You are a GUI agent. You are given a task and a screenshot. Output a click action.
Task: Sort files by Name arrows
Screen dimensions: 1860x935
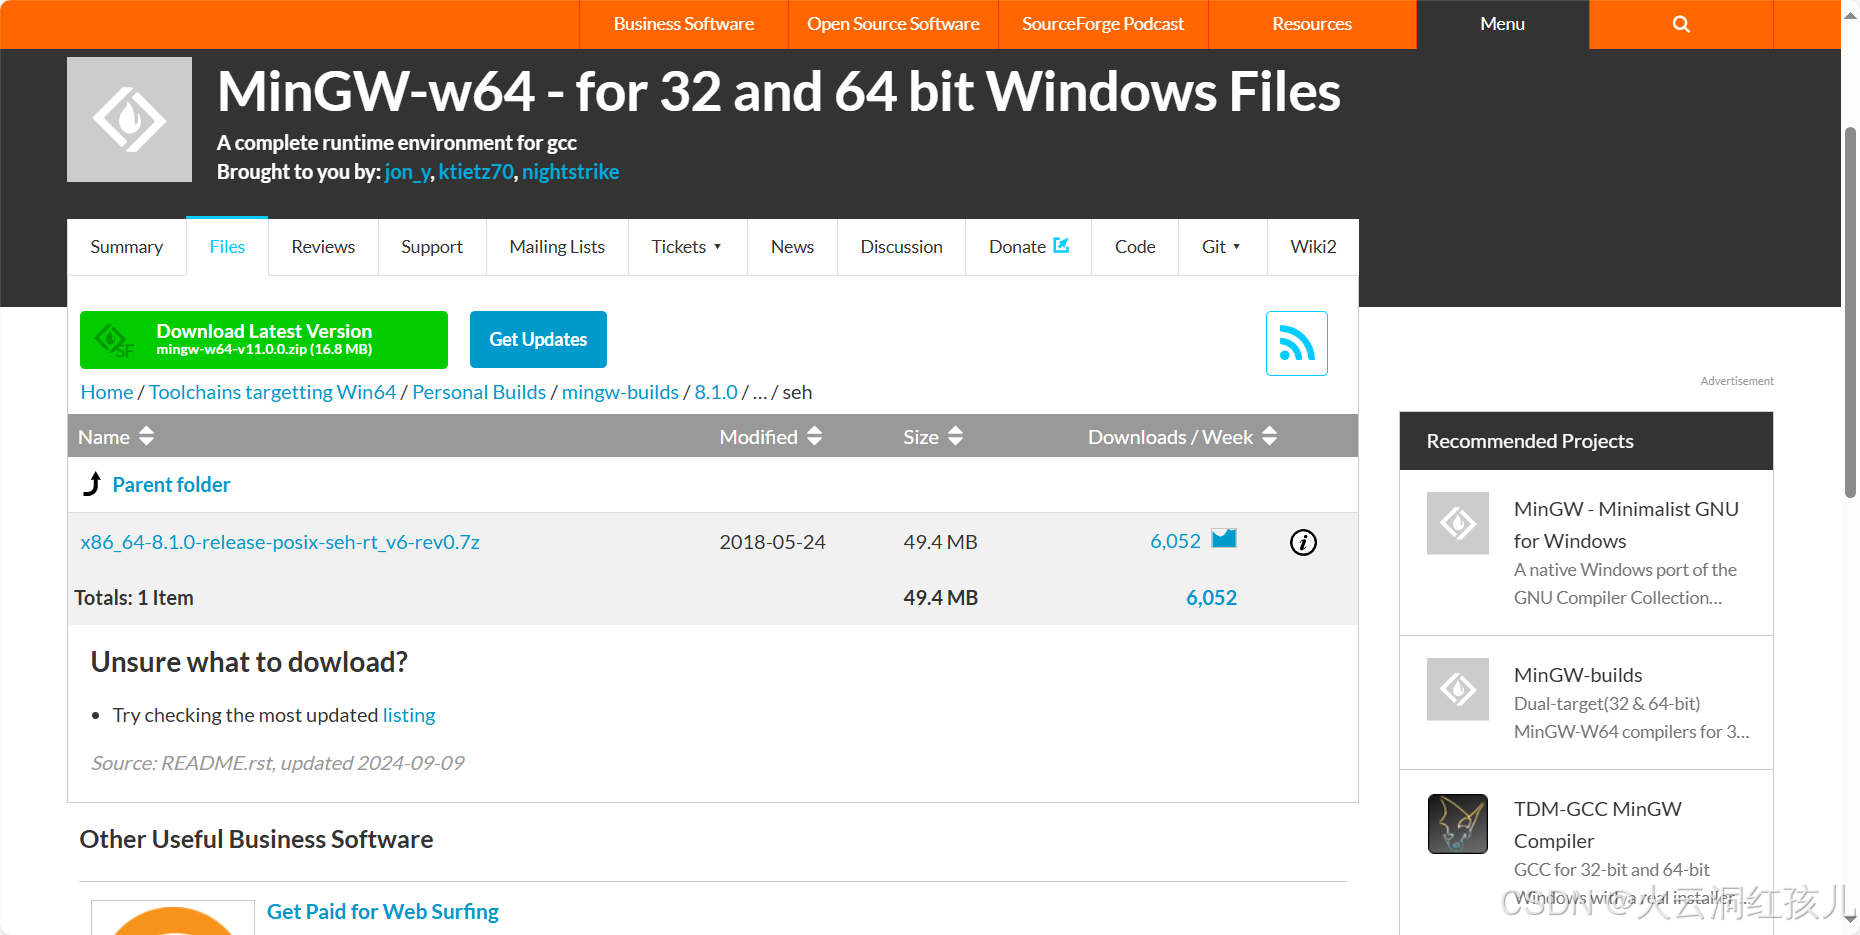(x=147, y=436)
